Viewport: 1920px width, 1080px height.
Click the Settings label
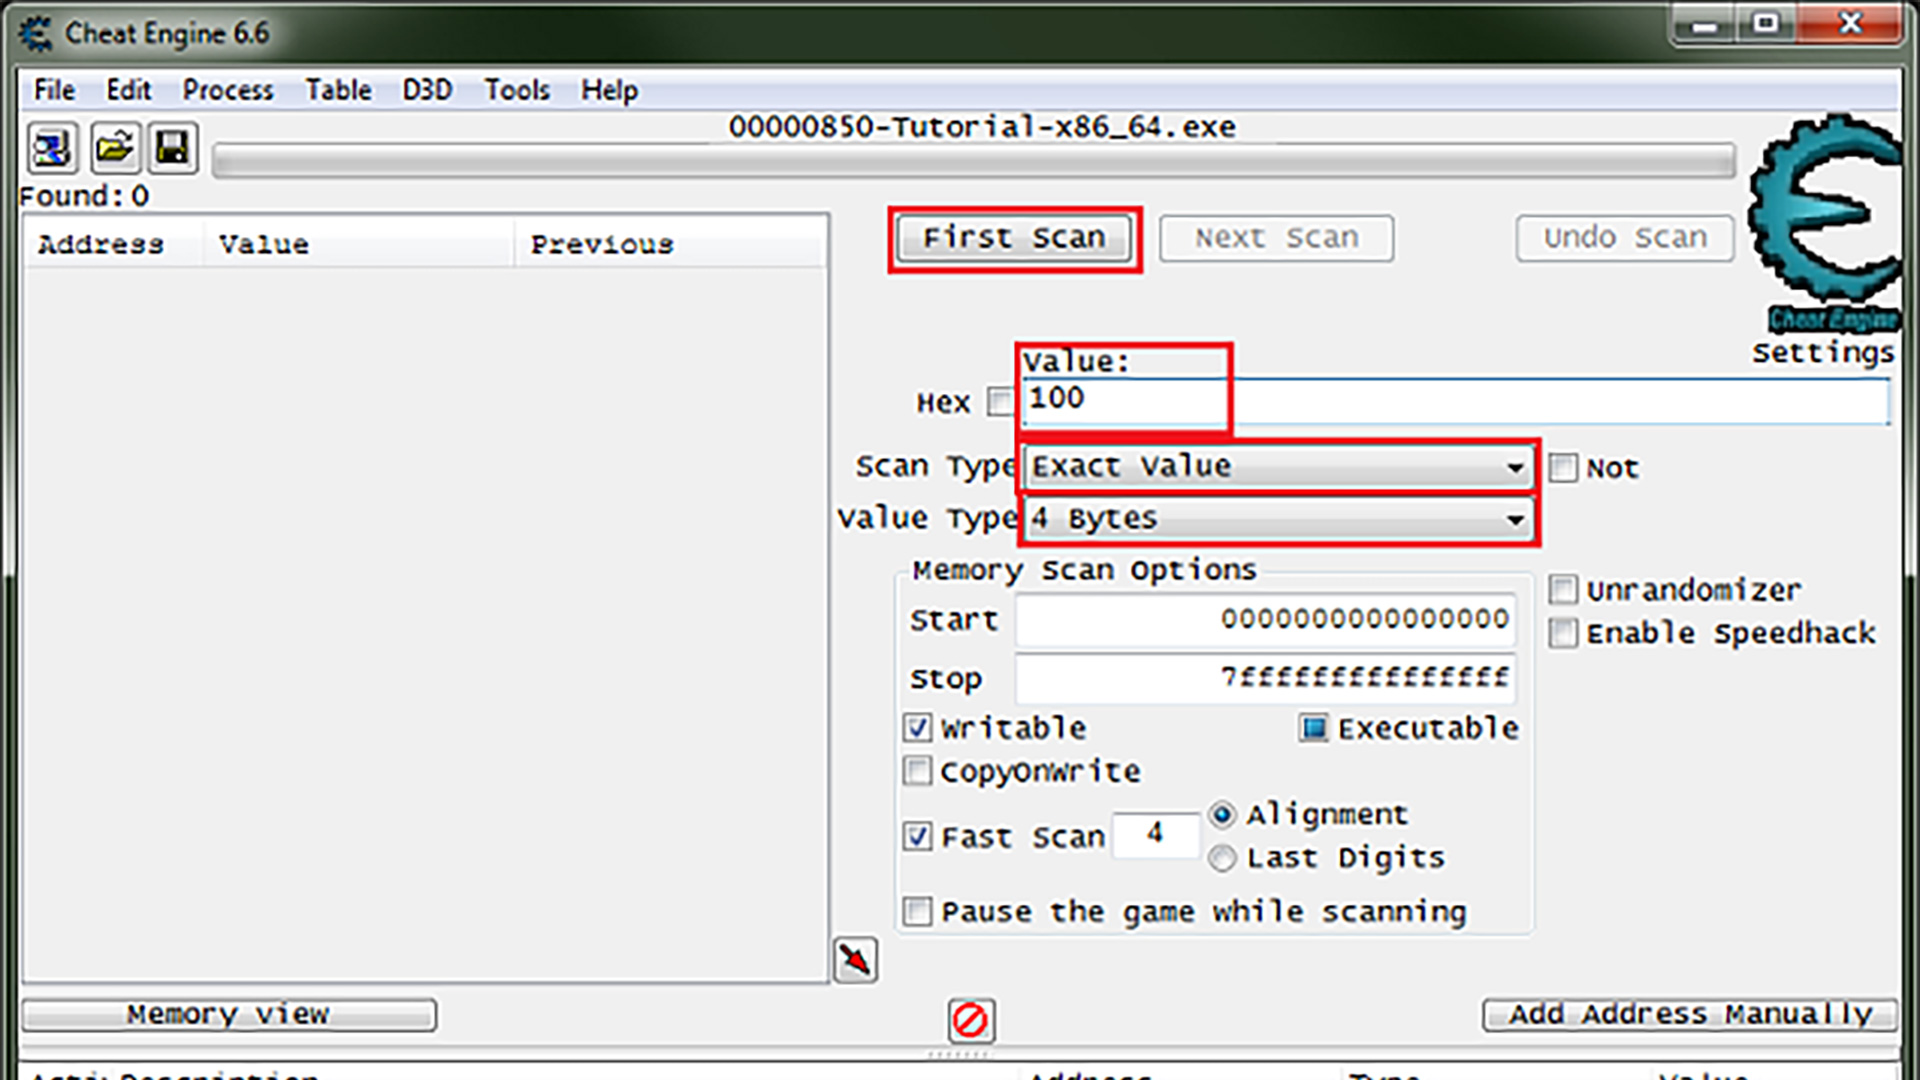click(x=1823, y=353)
